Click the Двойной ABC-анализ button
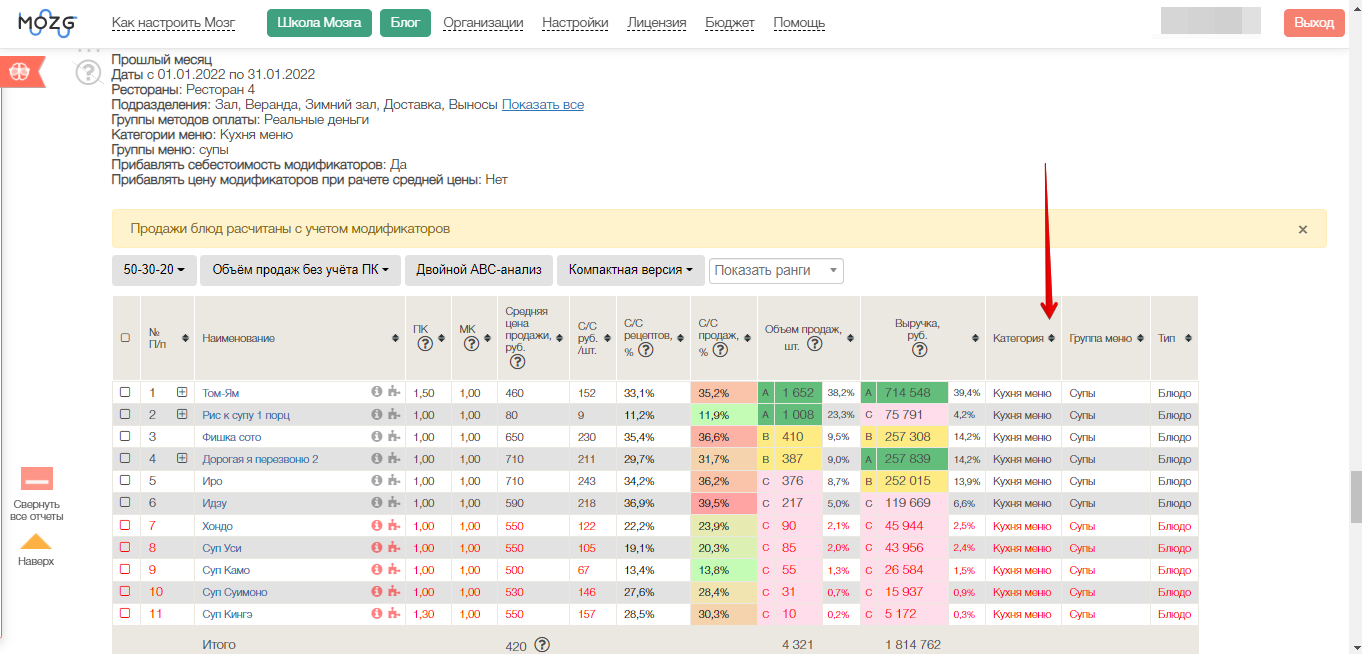1362x654 pixels. pos(479,270)
